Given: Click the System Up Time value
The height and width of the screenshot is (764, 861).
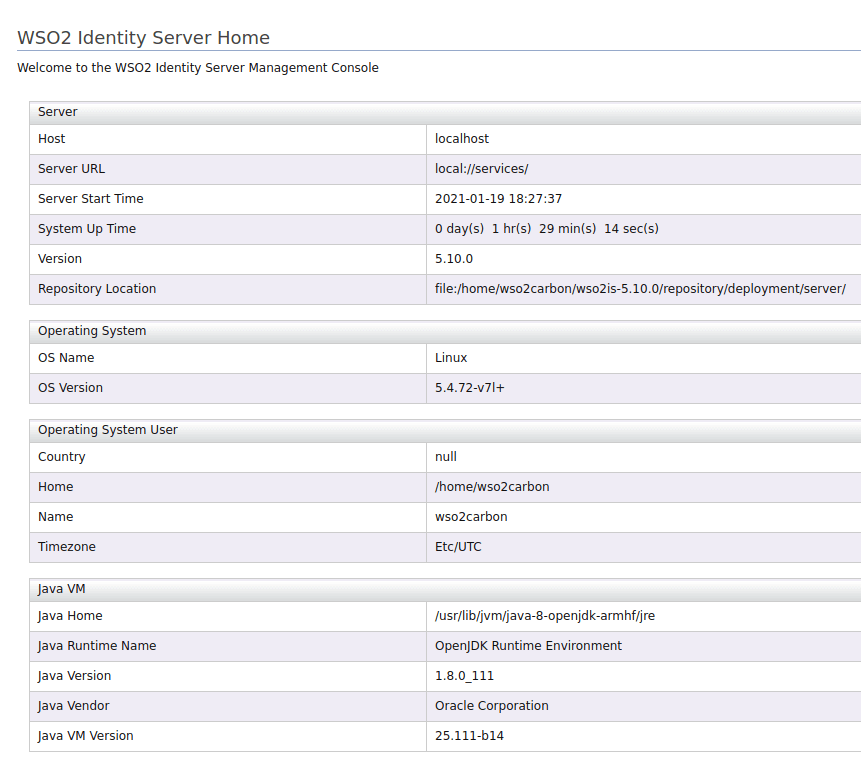Looking at the screenshot, I should (546, 229).
